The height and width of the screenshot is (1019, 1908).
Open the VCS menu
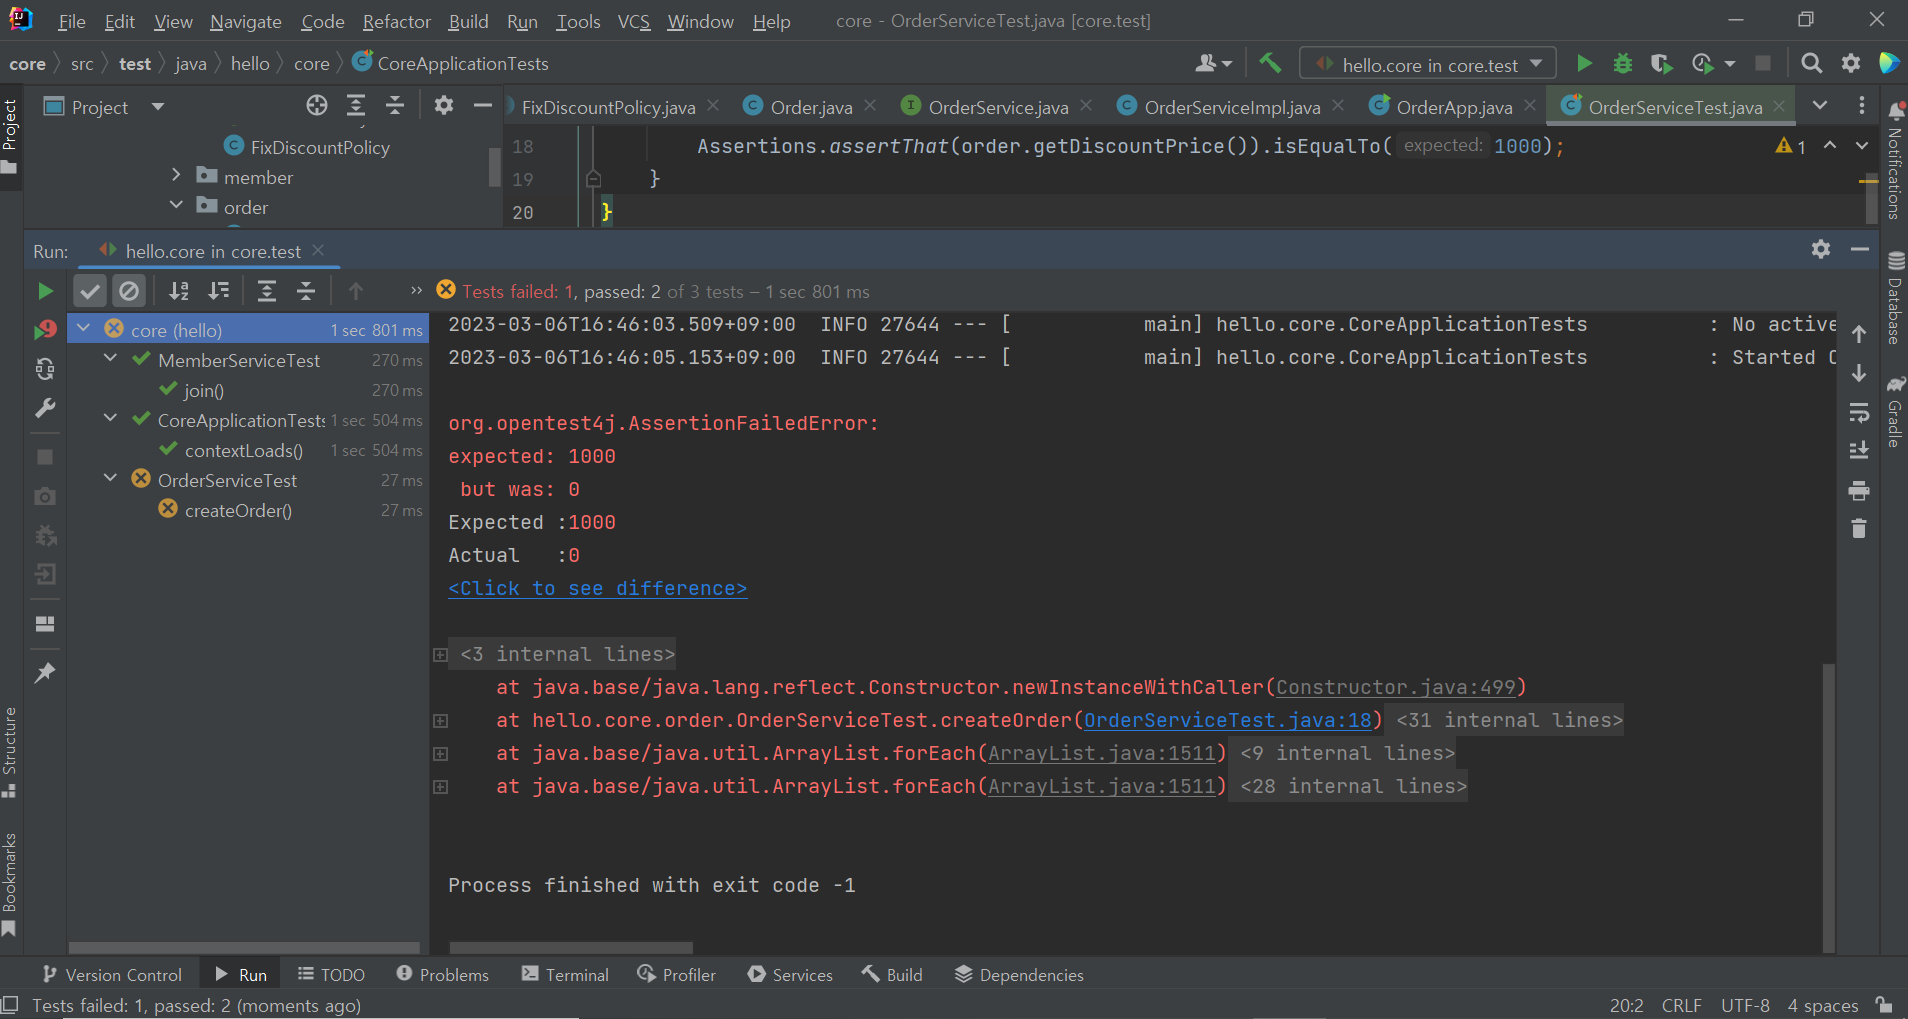(634, 21)
